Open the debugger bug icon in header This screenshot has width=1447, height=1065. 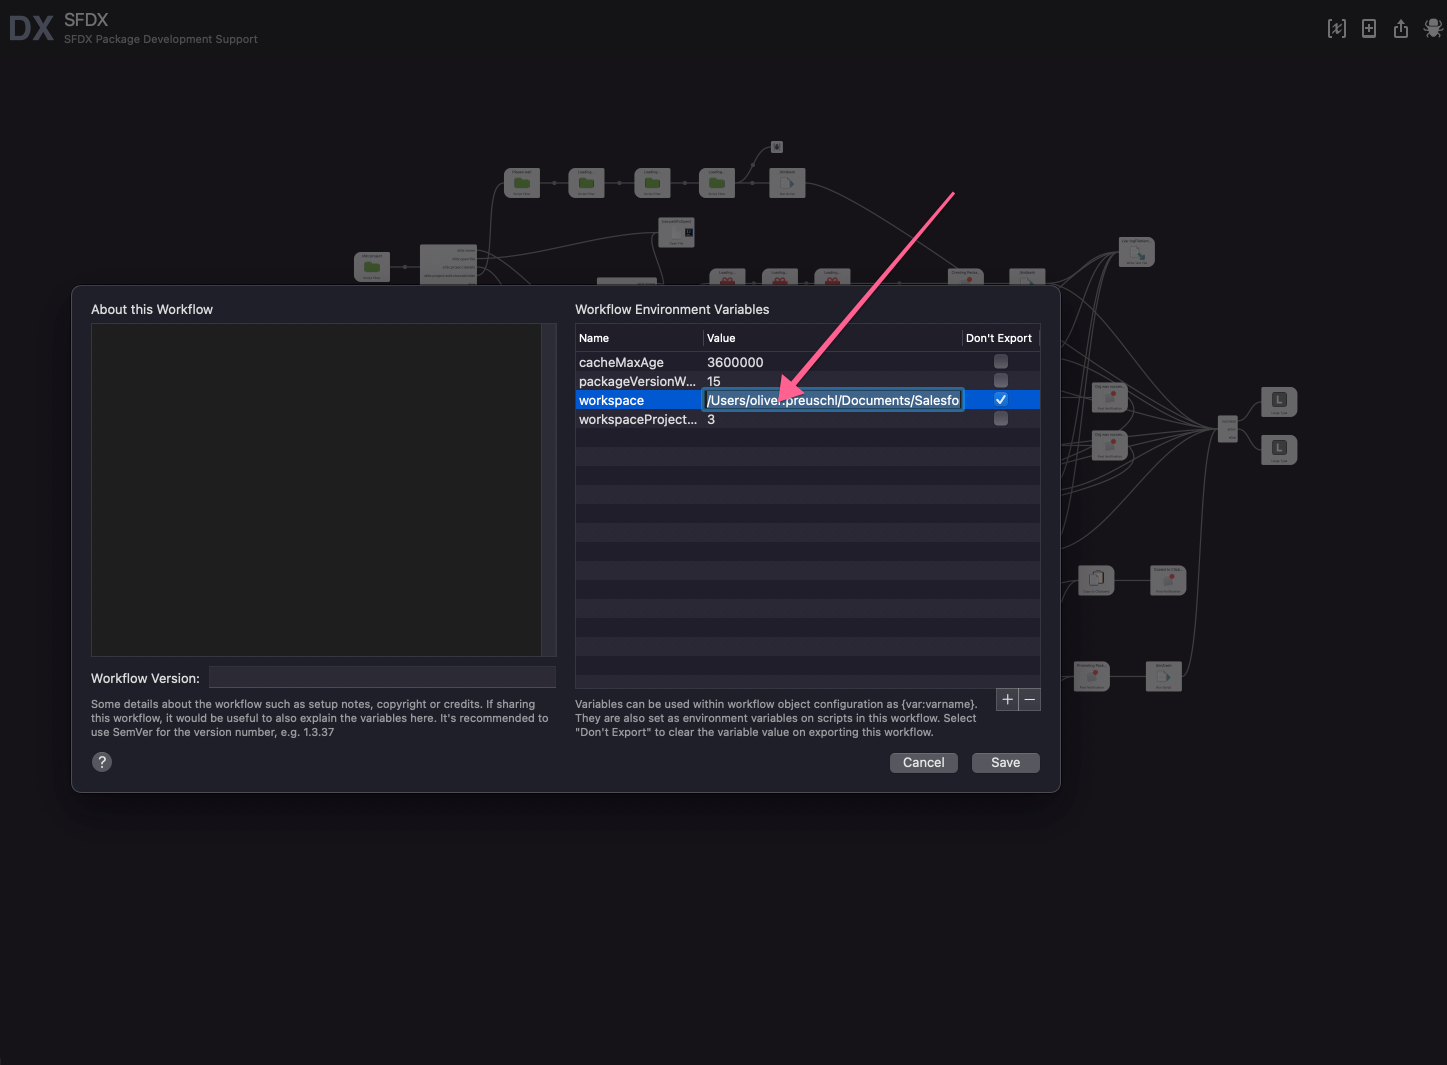click(x=1433, y=29)
